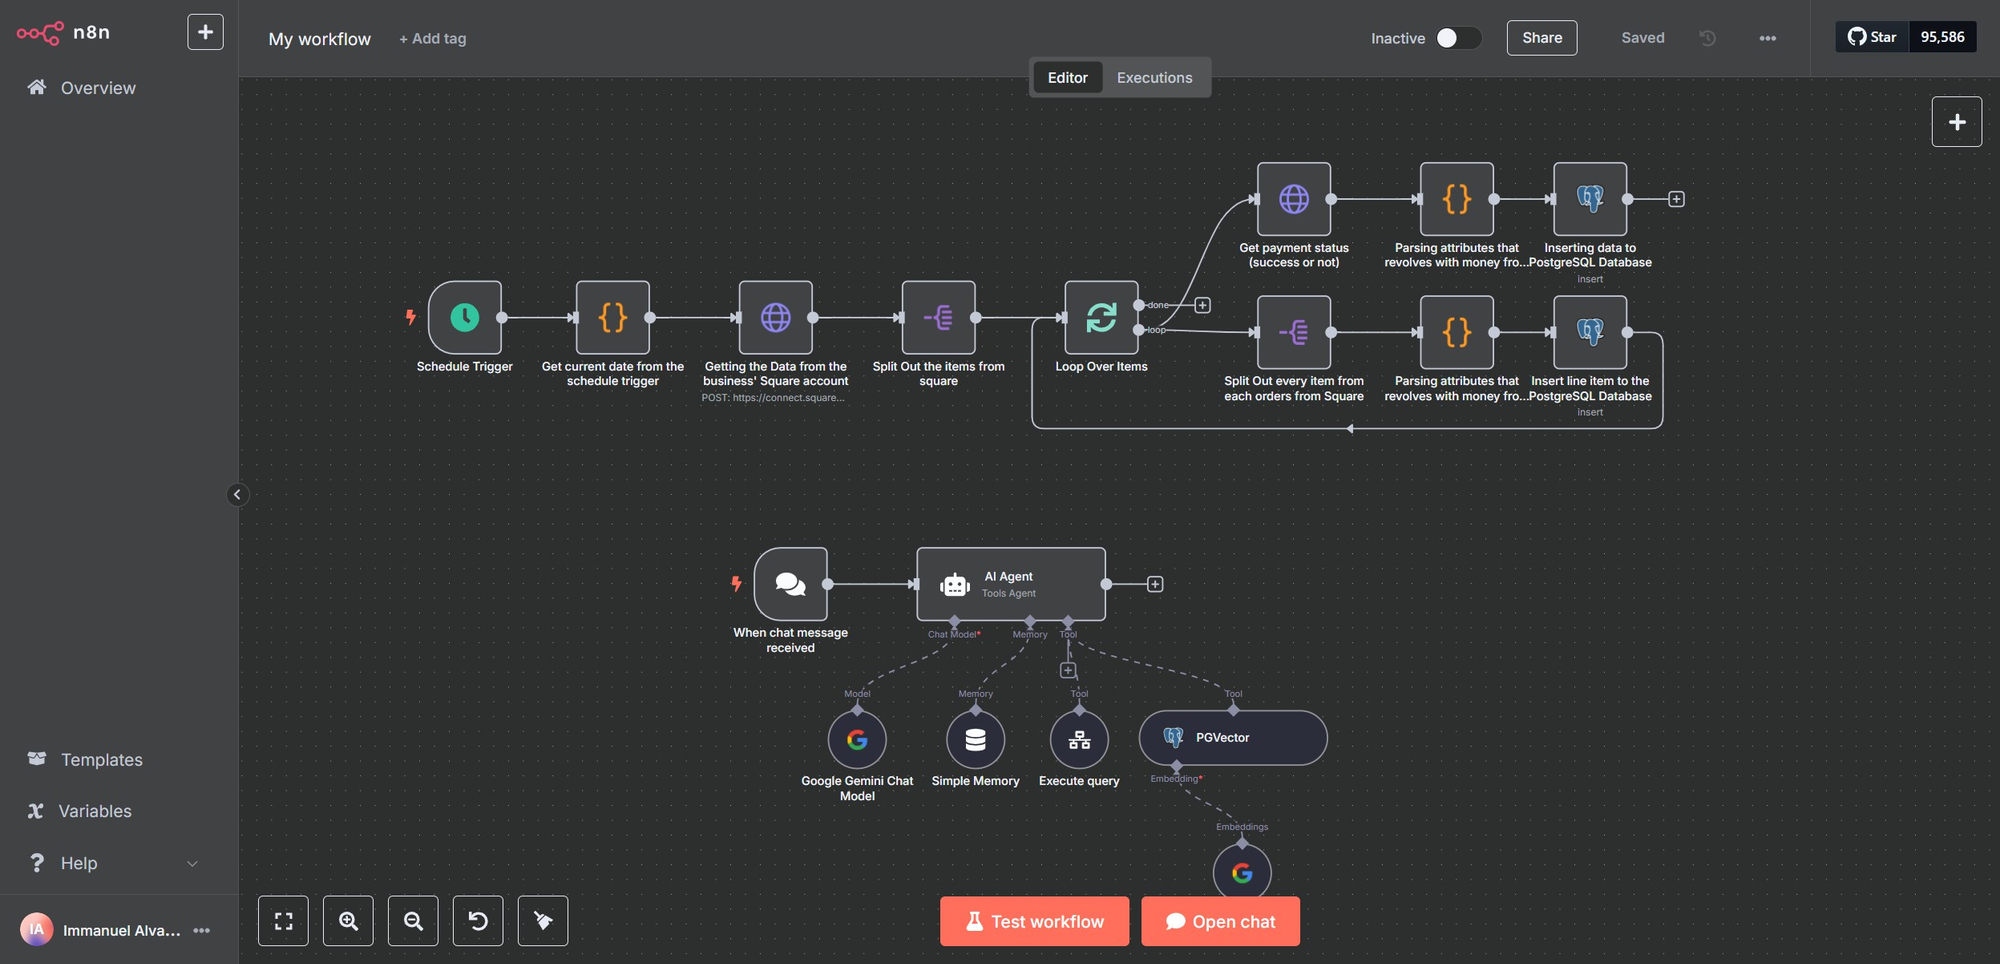
Task: Click the Test workflow button
Action: [x=1034, y=921]
